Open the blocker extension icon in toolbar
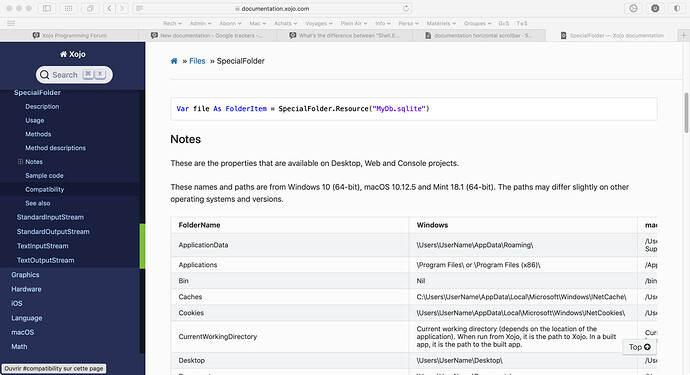 (x=655, y=8)
